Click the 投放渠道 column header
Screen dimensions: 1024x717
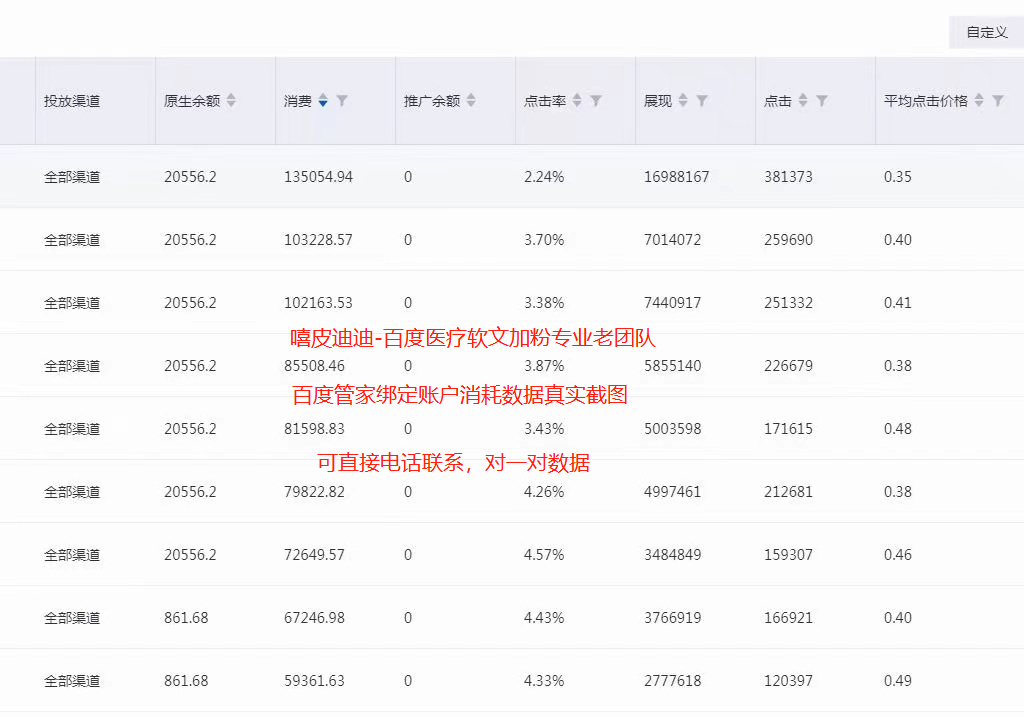tap(72, 101)
